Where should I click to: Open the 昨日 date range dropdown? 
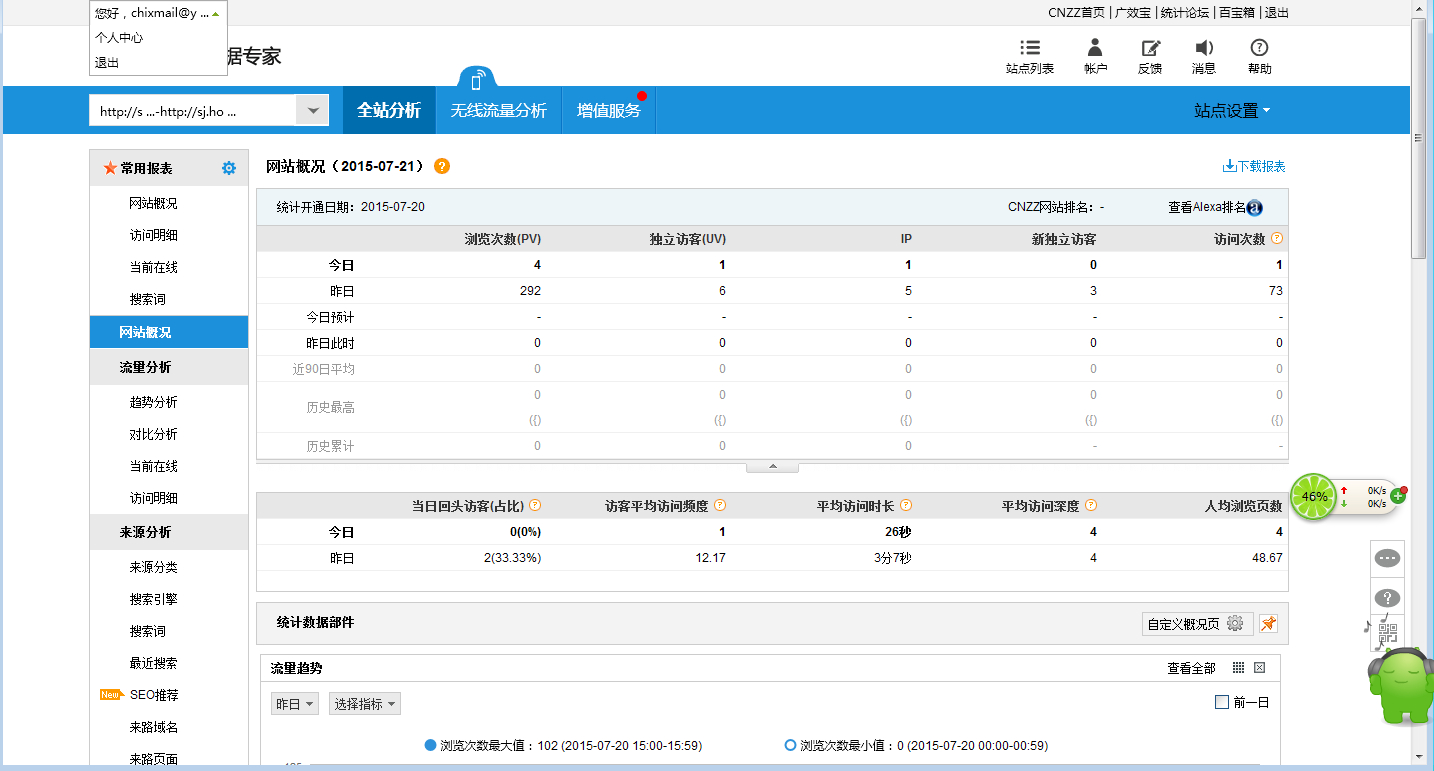(295, 704)
